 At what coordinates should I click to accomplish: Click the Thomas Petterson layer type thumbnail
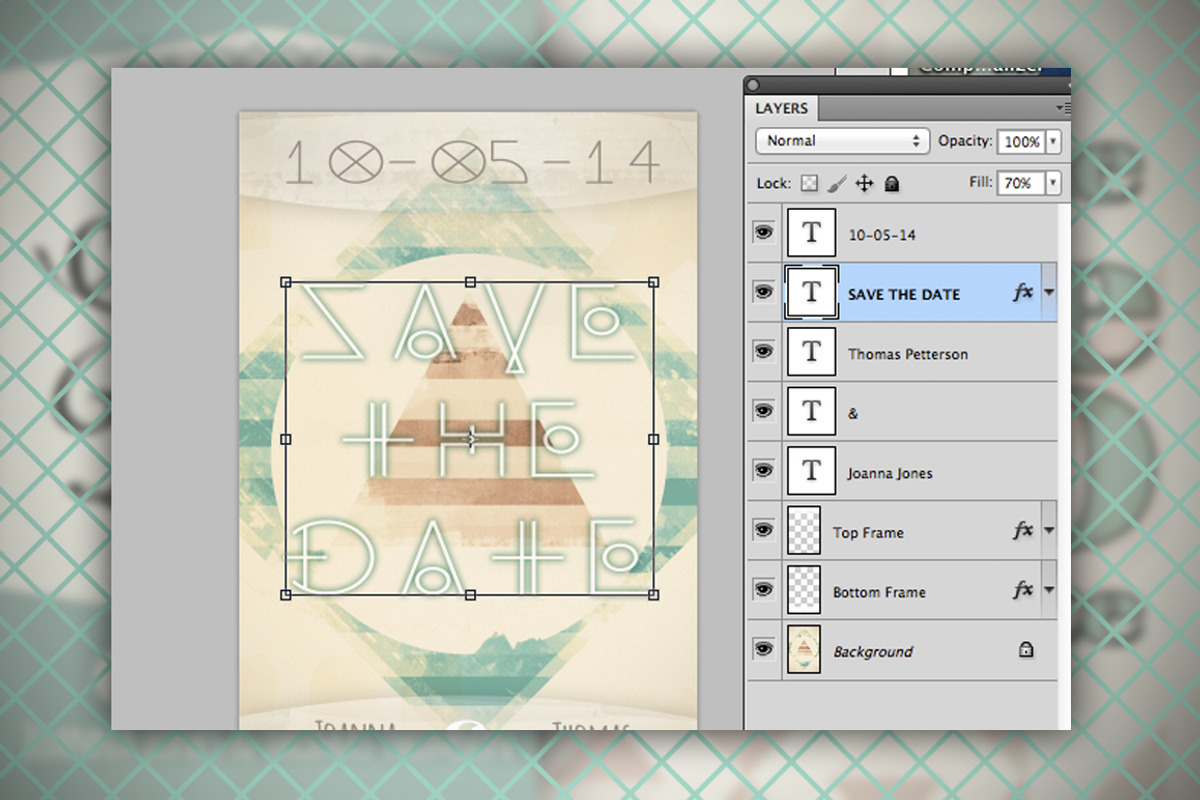[811, 352]
